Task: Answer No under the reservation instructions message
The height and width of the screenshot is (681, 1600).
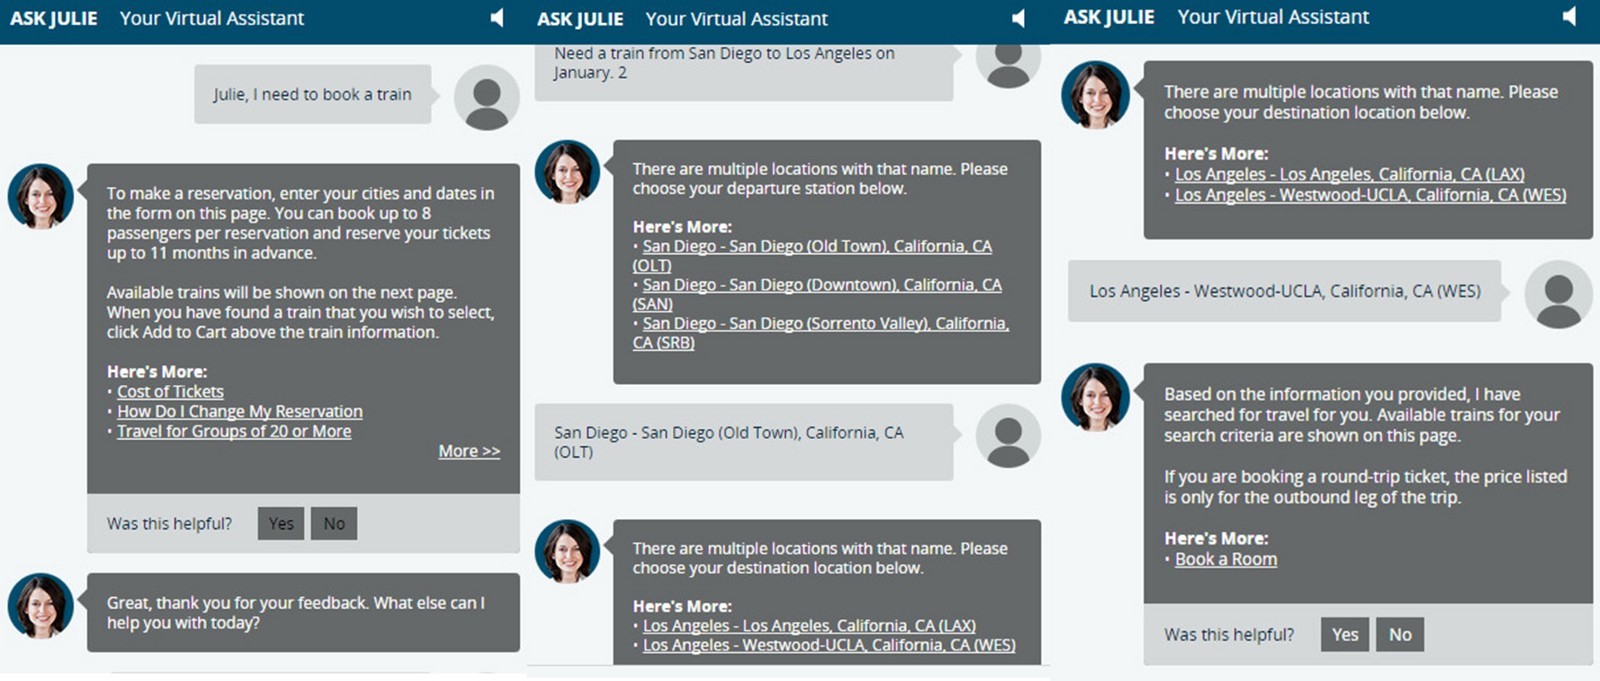Action: coord(334,524)
